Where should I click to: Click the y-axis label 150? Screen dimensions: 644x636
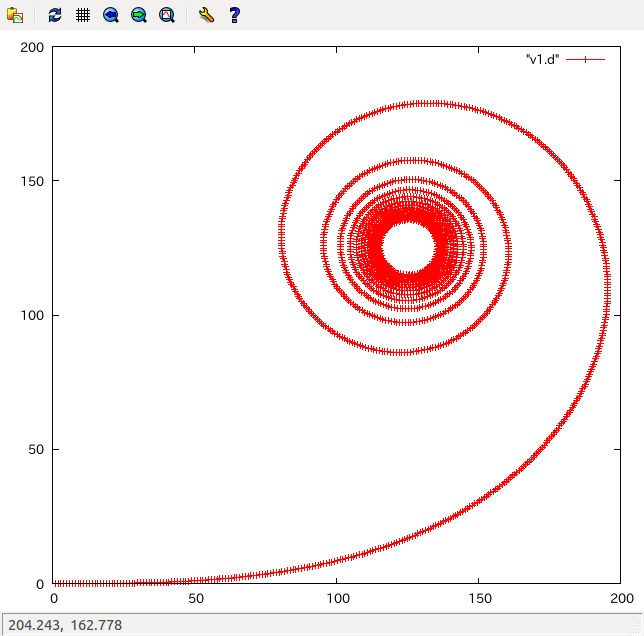(x=32, y=181)
